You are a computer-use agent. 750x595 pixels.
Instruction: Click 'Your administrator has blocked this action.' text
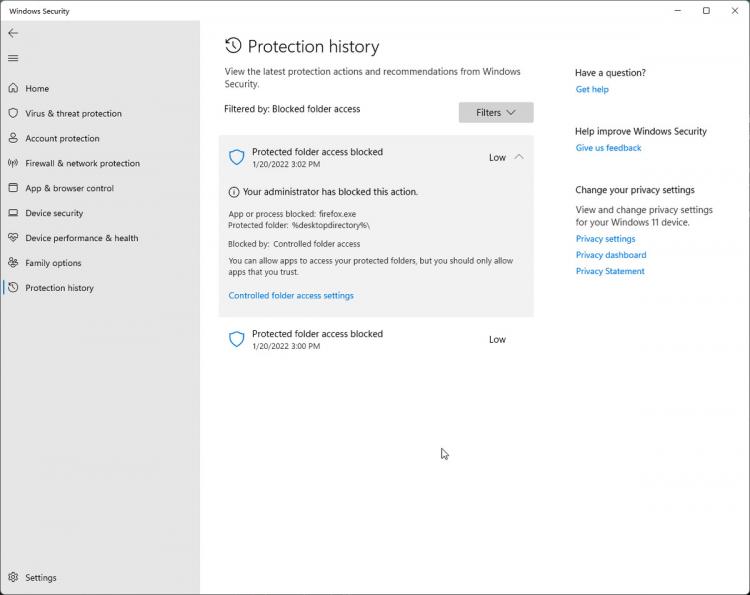tap(330, 192)
